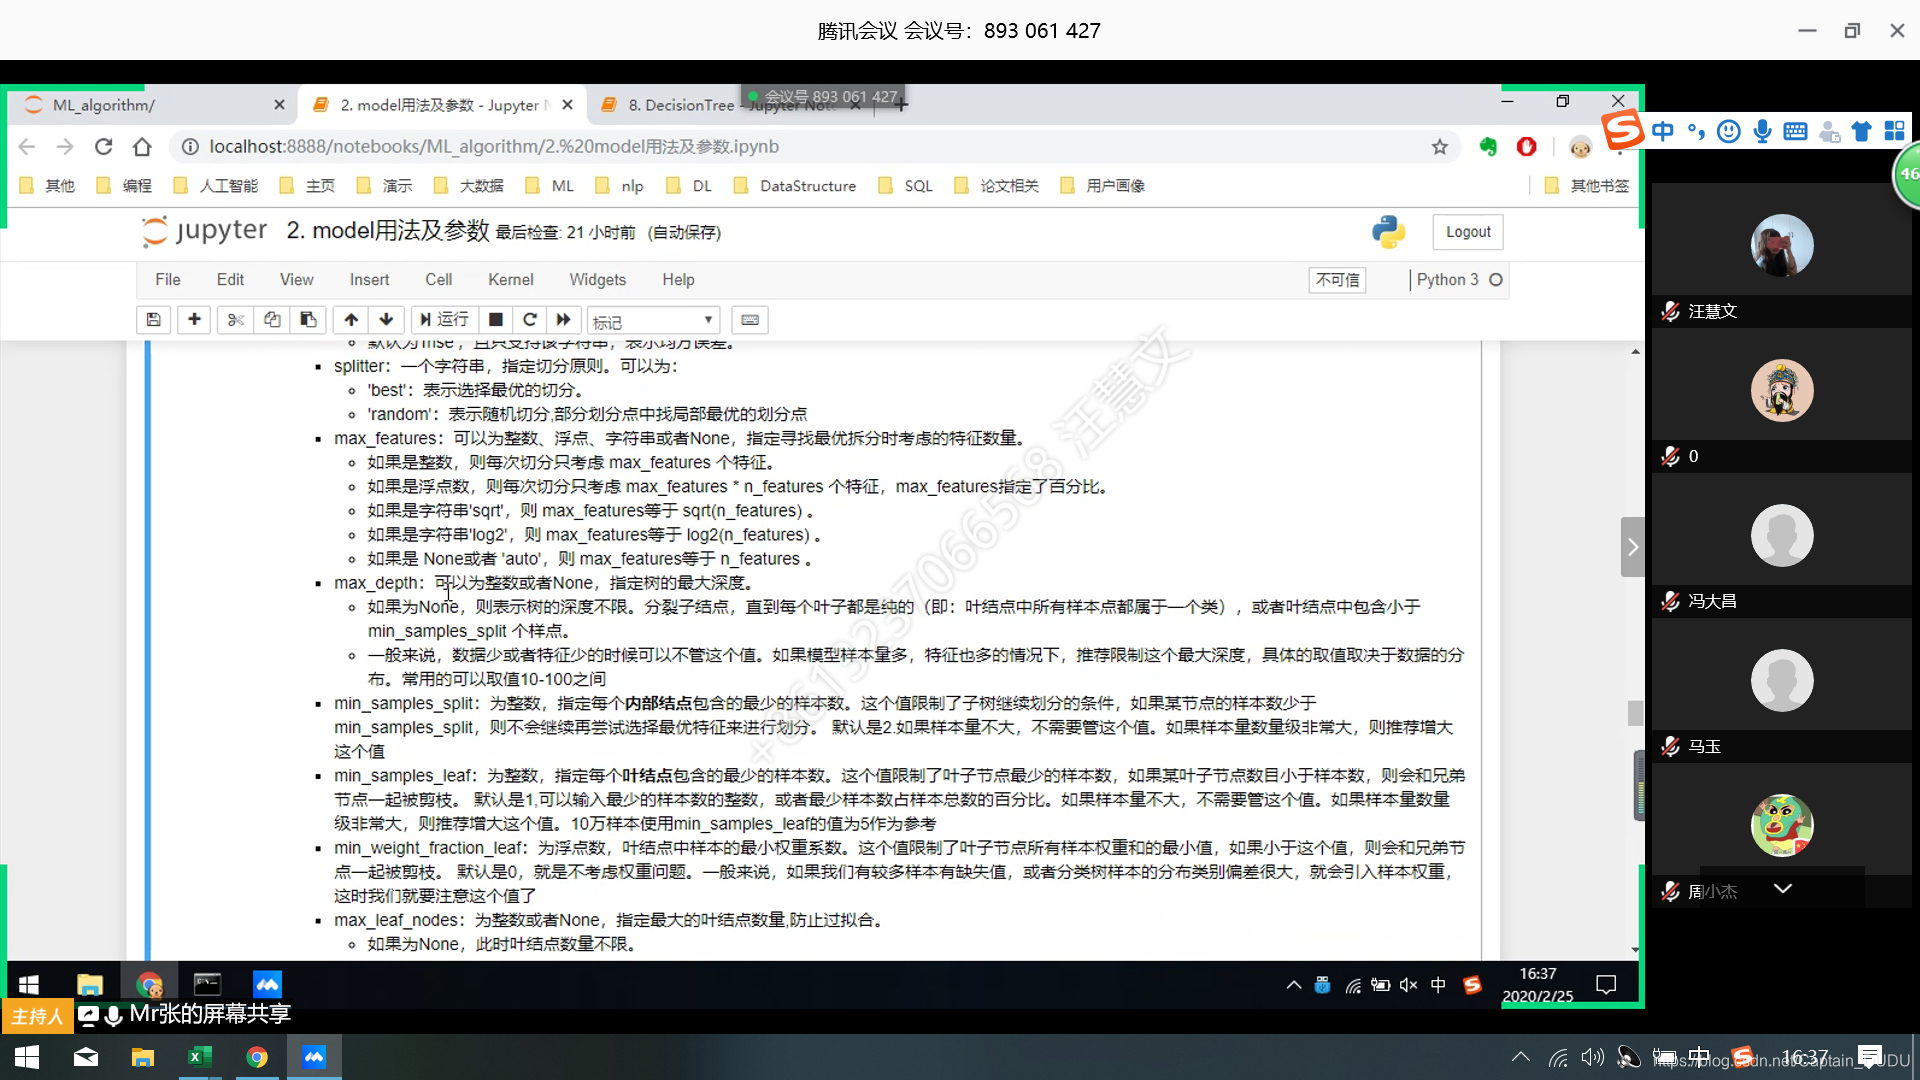Open the DataStructure bookmark folder
Image resolution: width=1920 pixels, height=1080 pixels.
[x=795, y=186]
